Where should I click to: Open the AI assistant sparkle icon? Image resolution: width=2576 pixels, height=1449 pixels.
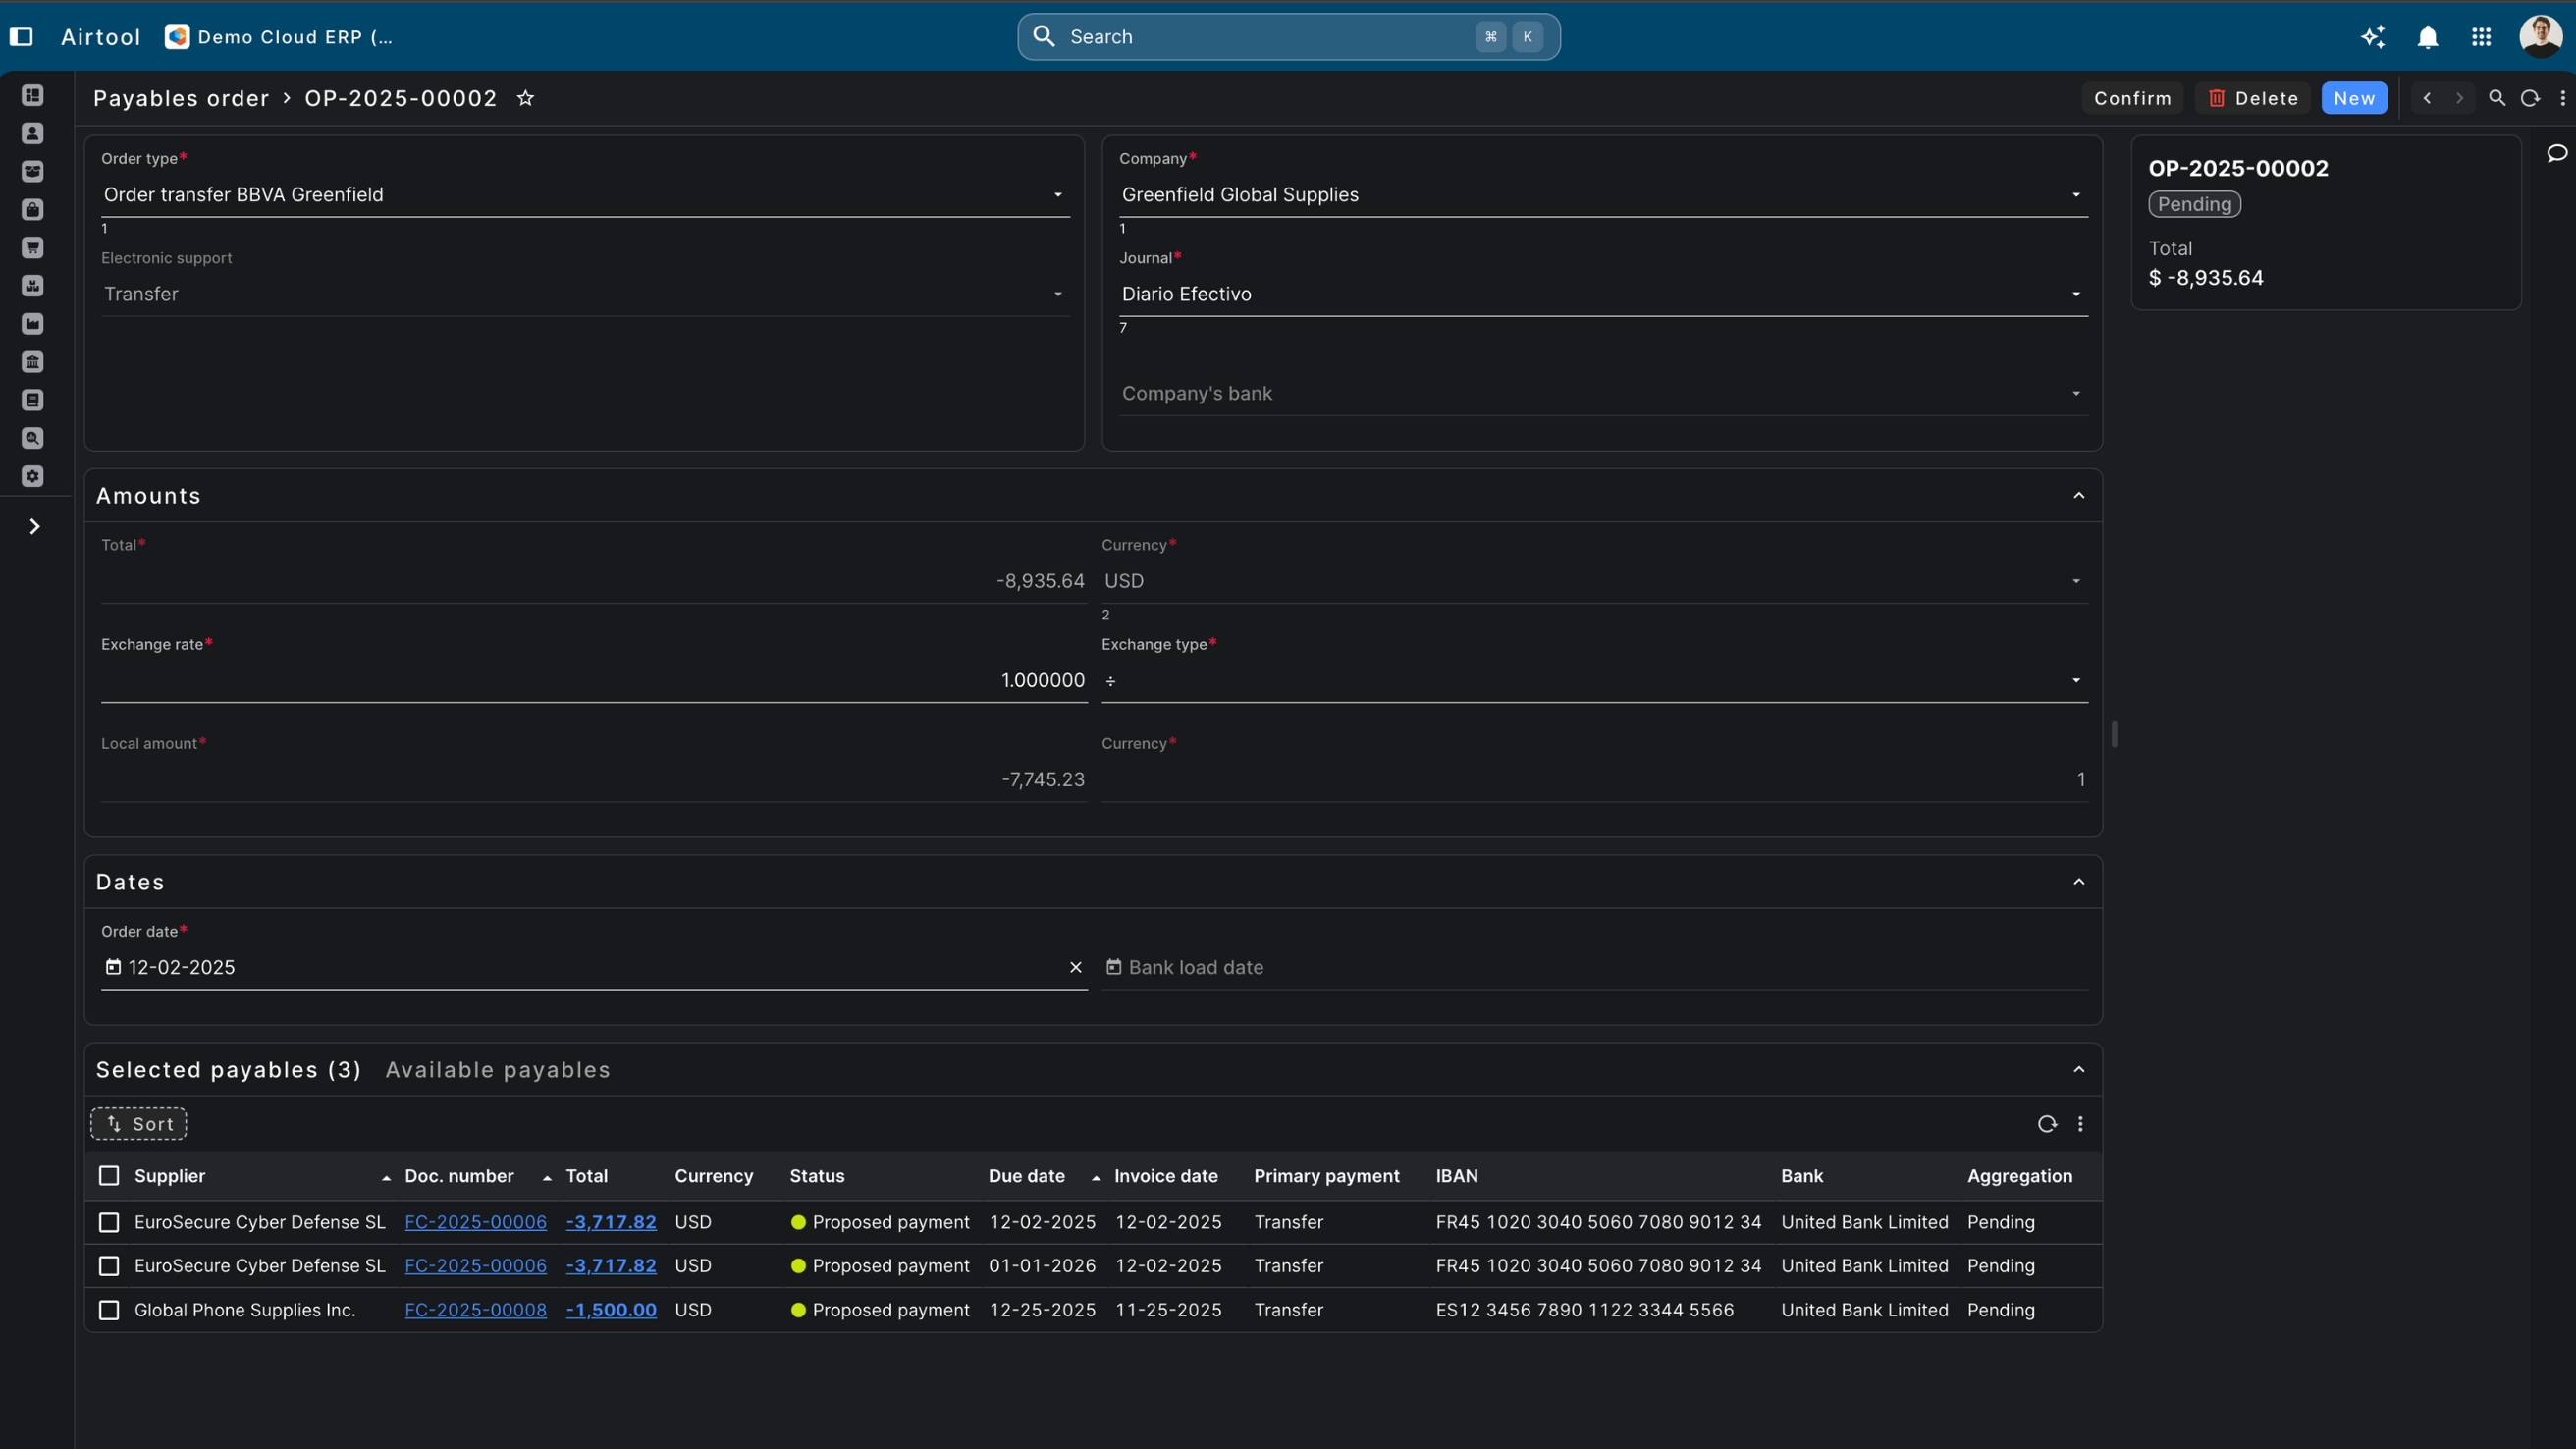pyautogui.click(x=2373, y=37)
